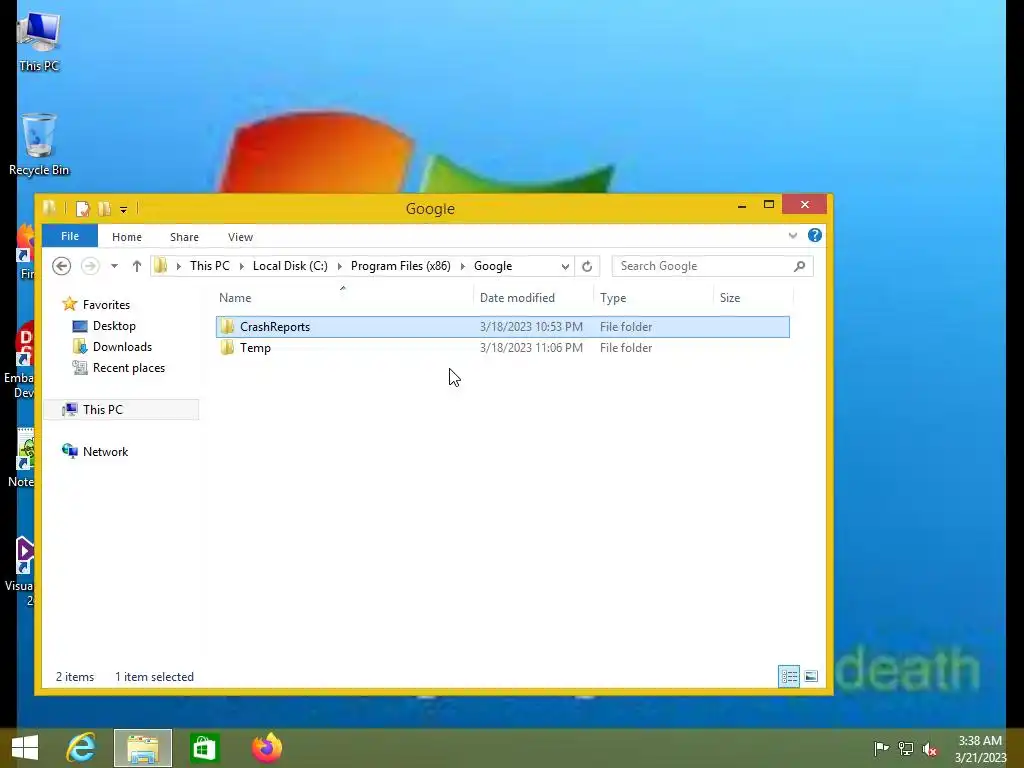Select the CrashReports folder
Image resolution: width=1024 pixels, height=768 pixels.
point(502,327)
